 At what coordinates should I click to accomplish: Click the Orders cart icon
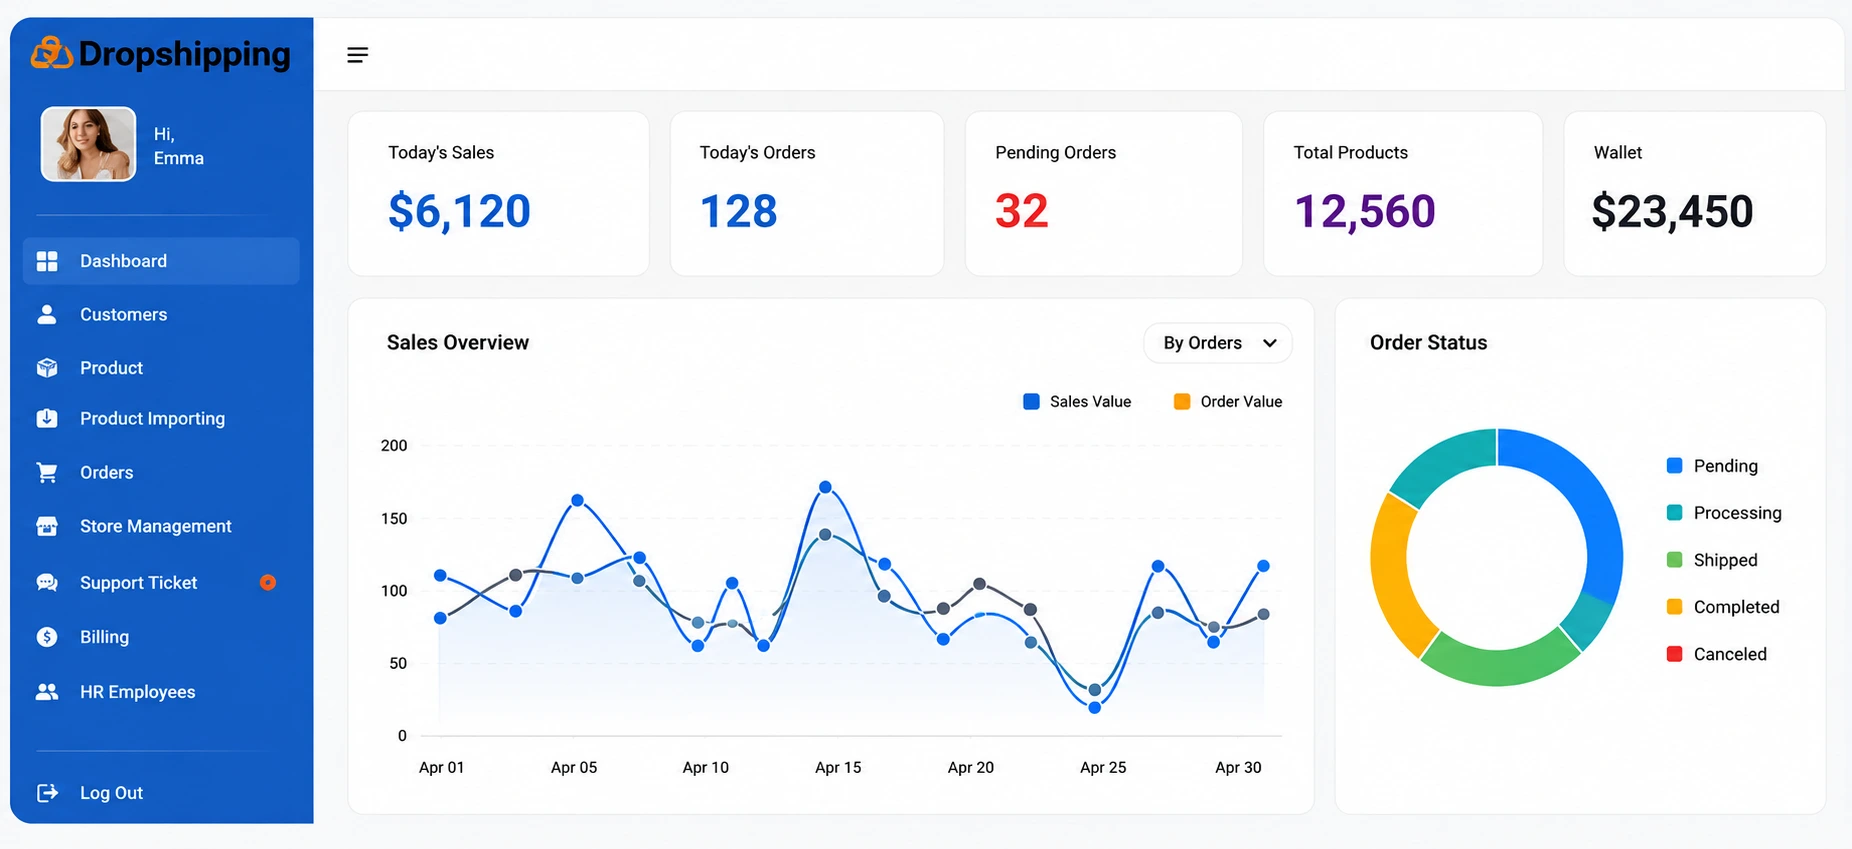(47, 472)
